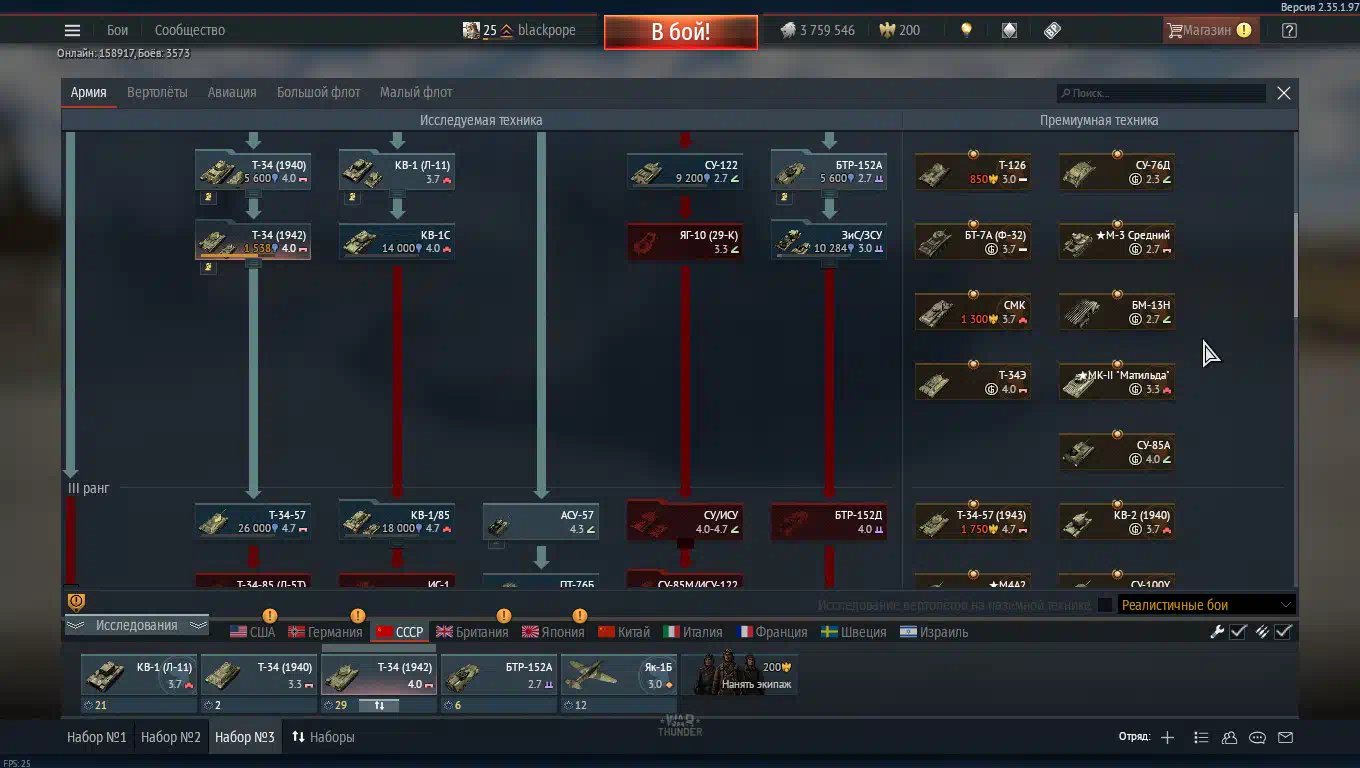Viewport: 1360px width, 768px height.
Task: Open the Бои menu
Action: pos(118,30)
